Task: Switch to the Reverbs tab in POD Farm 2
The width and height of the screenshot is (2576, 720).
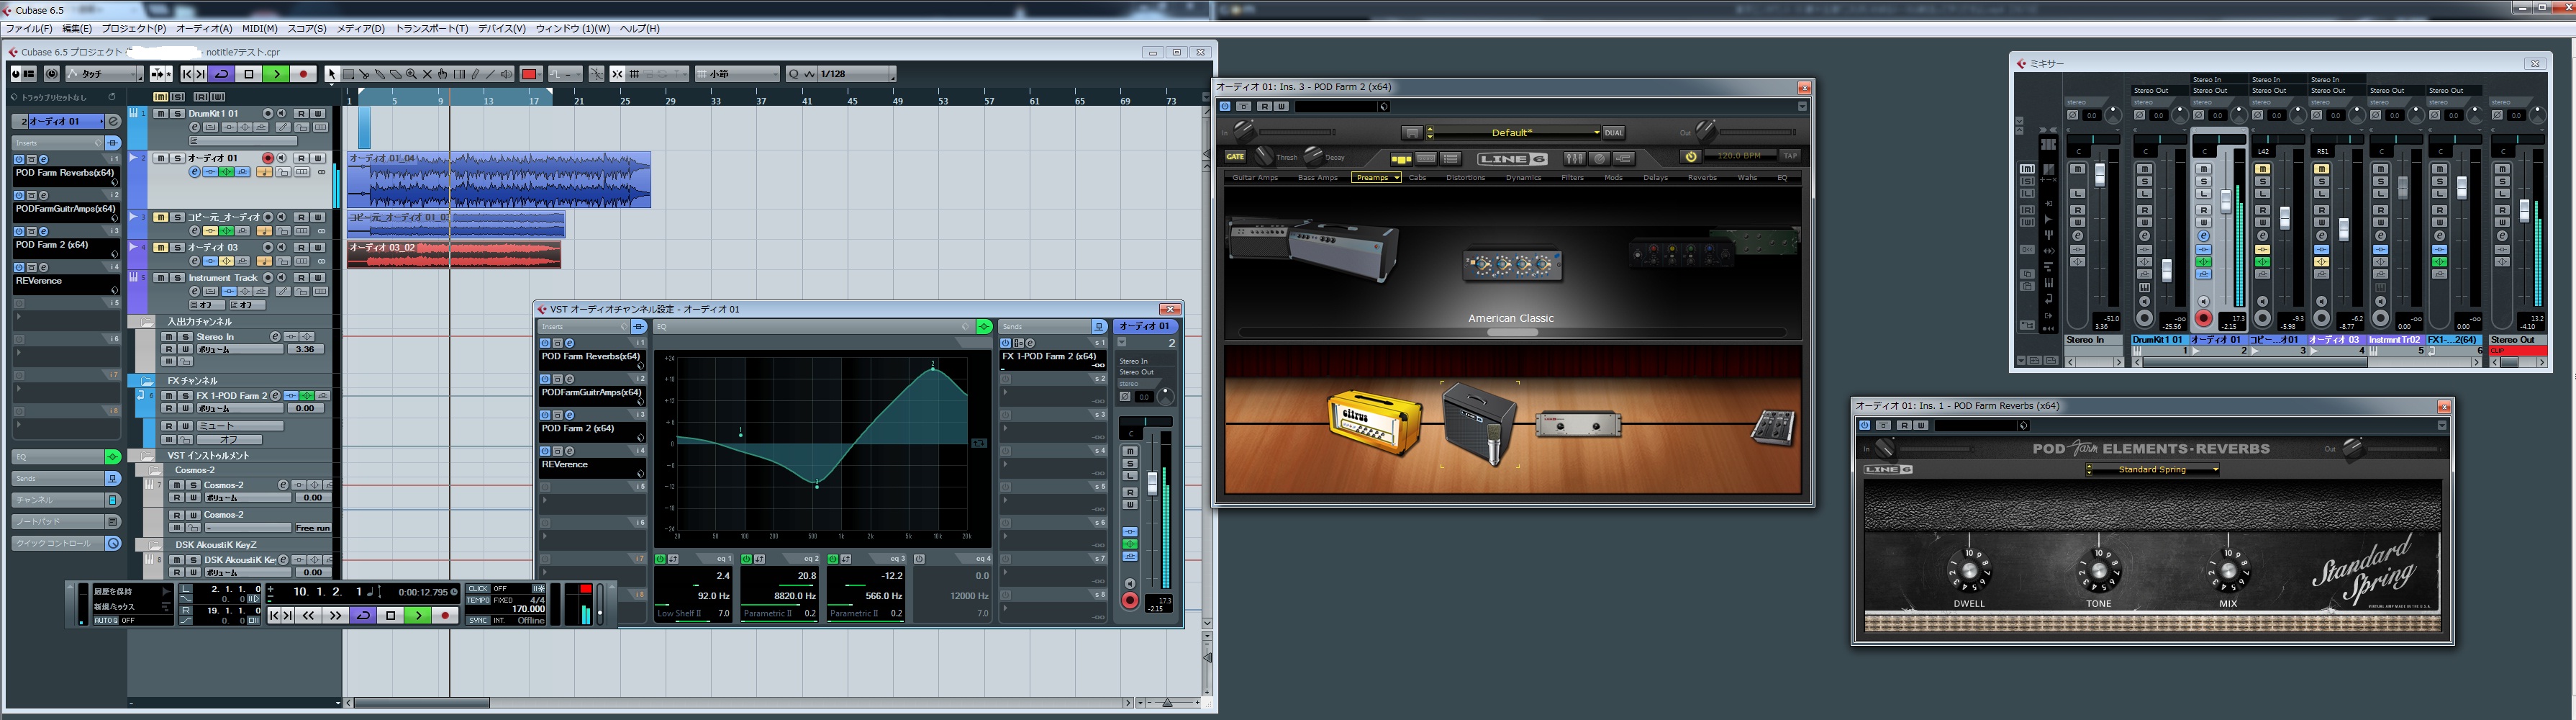Action: (1702, 178)
